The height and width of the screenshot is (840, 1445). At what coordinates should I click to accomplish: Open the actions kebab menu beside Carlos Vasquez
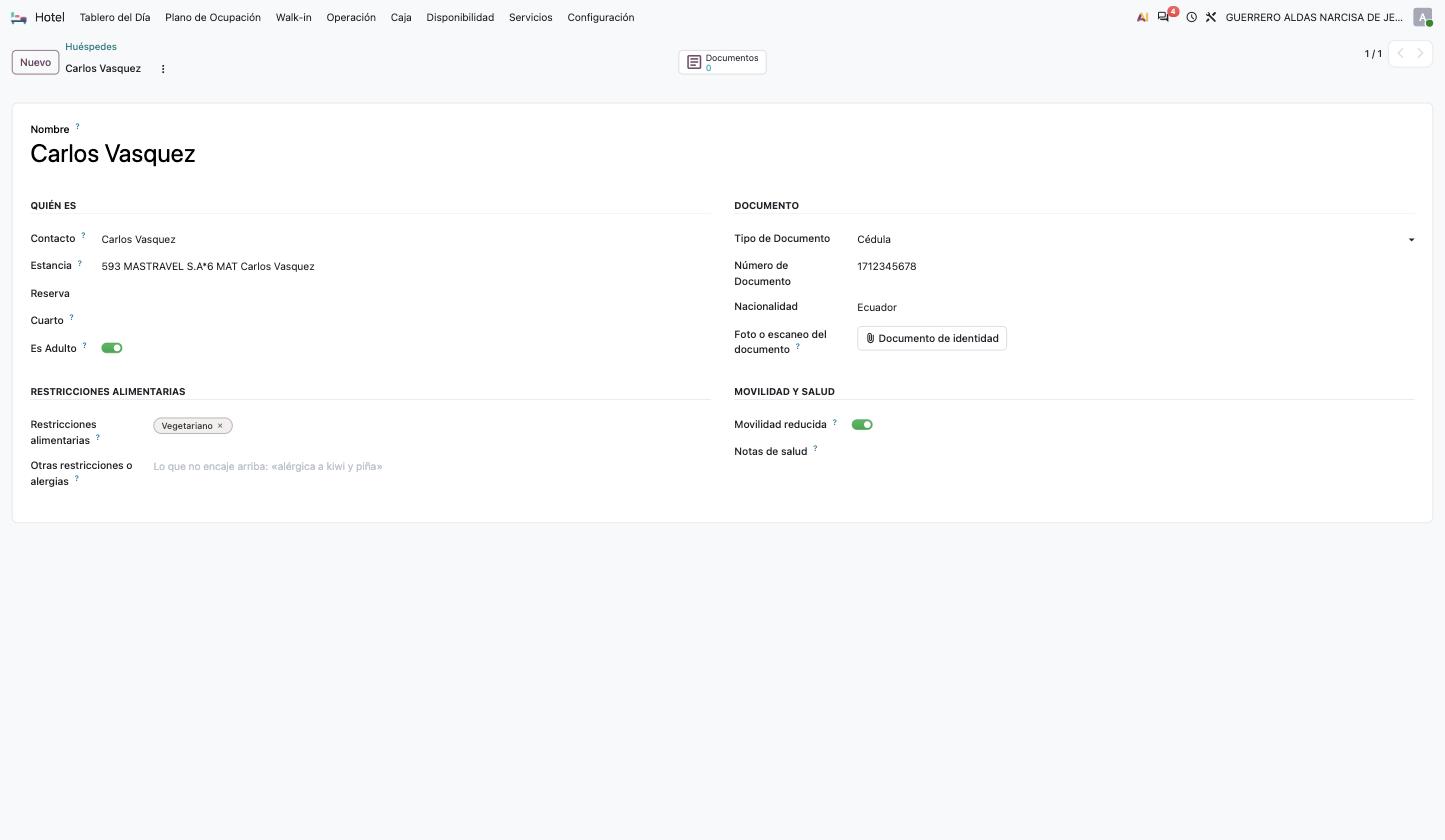pyautogui.click(x=163, y=69)
